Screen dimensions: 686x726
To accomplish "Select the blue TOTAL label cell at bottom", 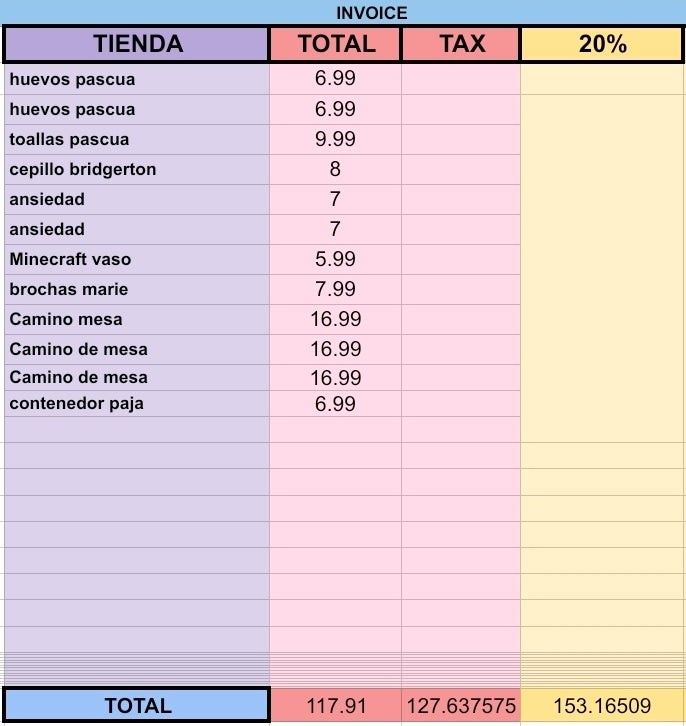I will [x=137, y=706].
